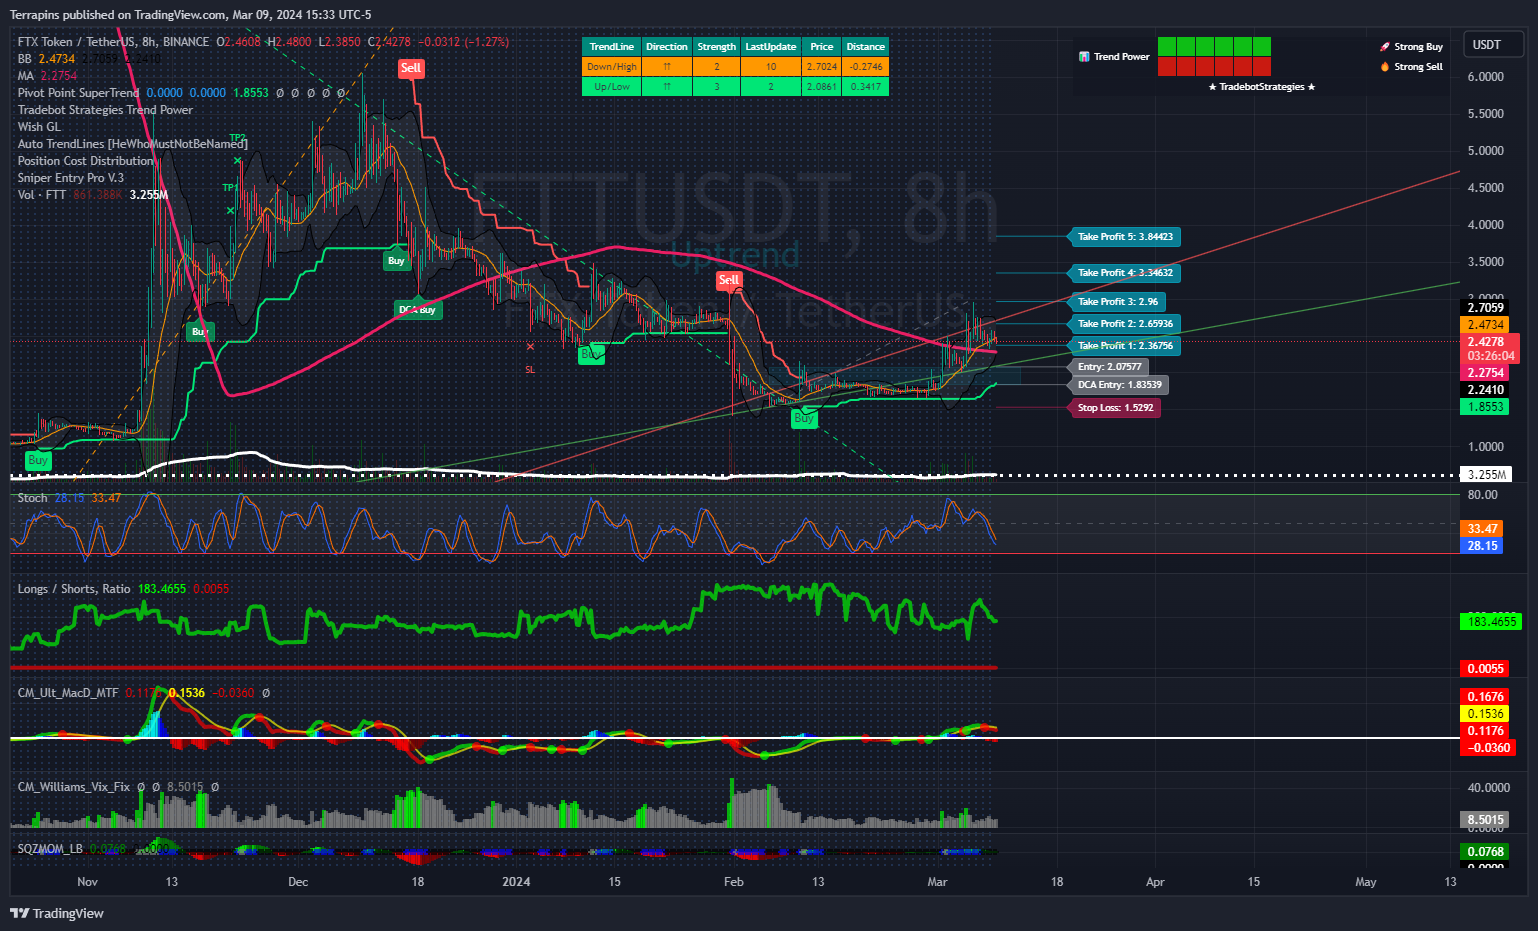The image size is (1538, 931).
Task: Click the Trend Power bar-chart icon
Action: tap(1084, 57)
